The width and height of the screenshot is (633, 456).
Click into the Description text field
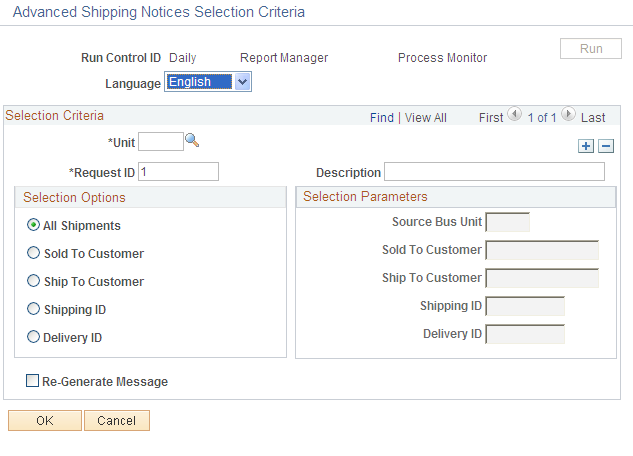click(494, 172)
